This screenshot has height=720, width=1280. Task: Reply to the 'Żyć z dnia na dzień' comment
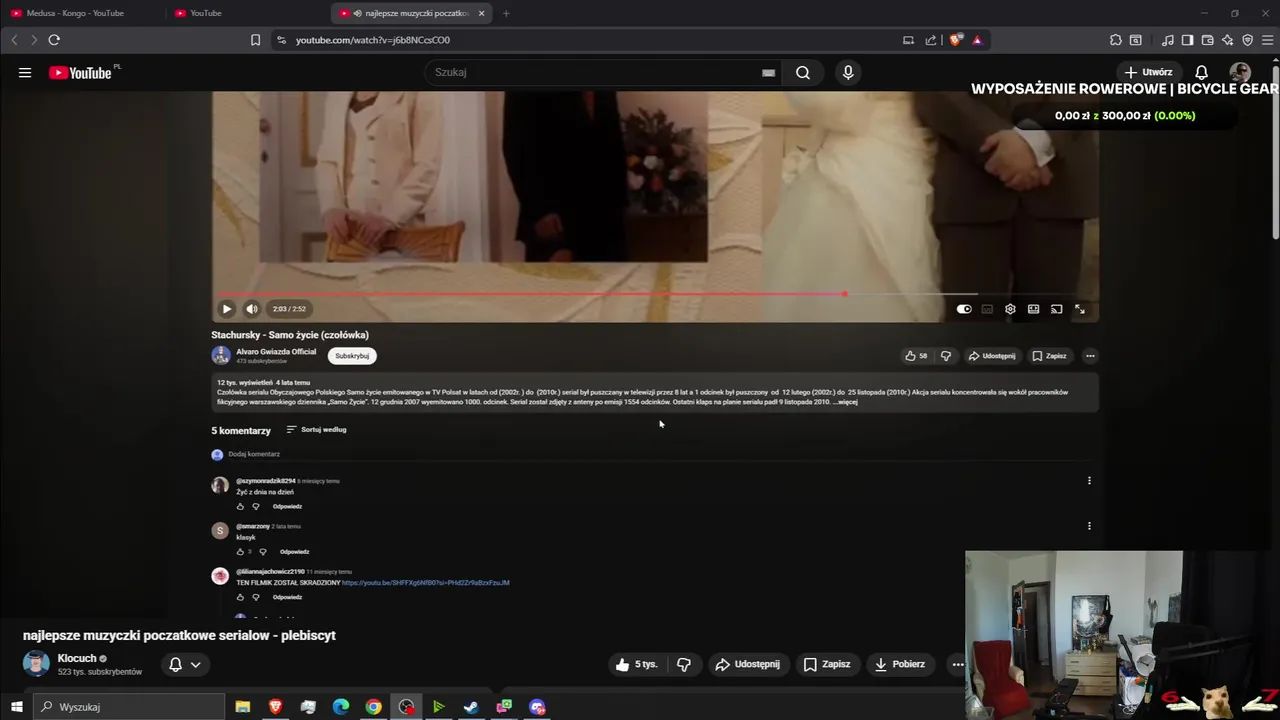[287, 507]
